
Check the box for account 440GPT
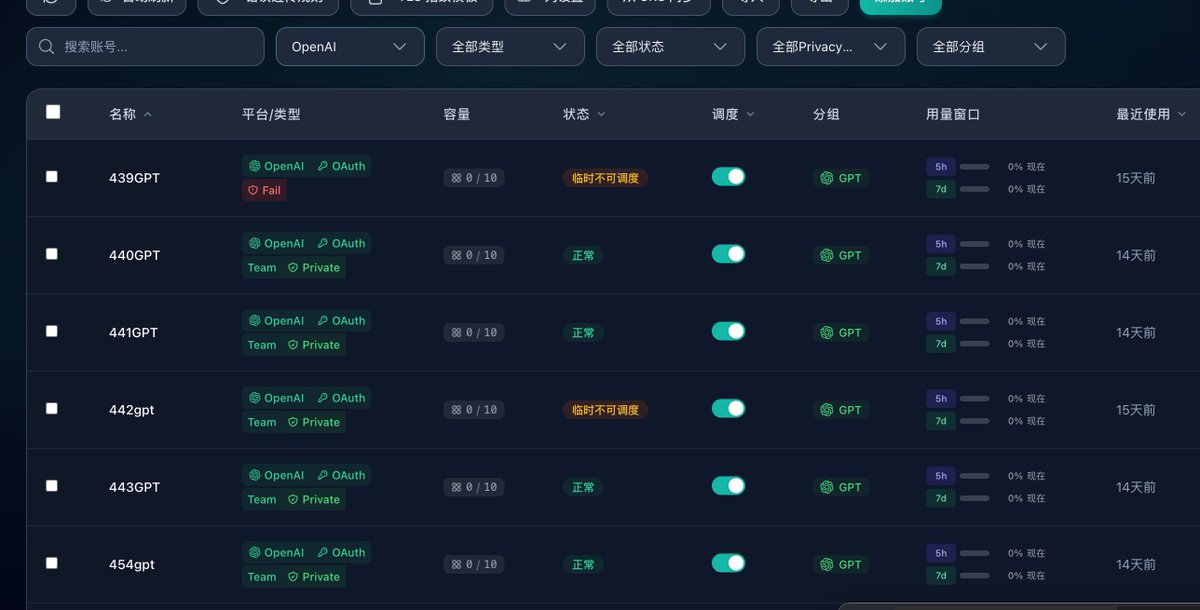[52, 253]
